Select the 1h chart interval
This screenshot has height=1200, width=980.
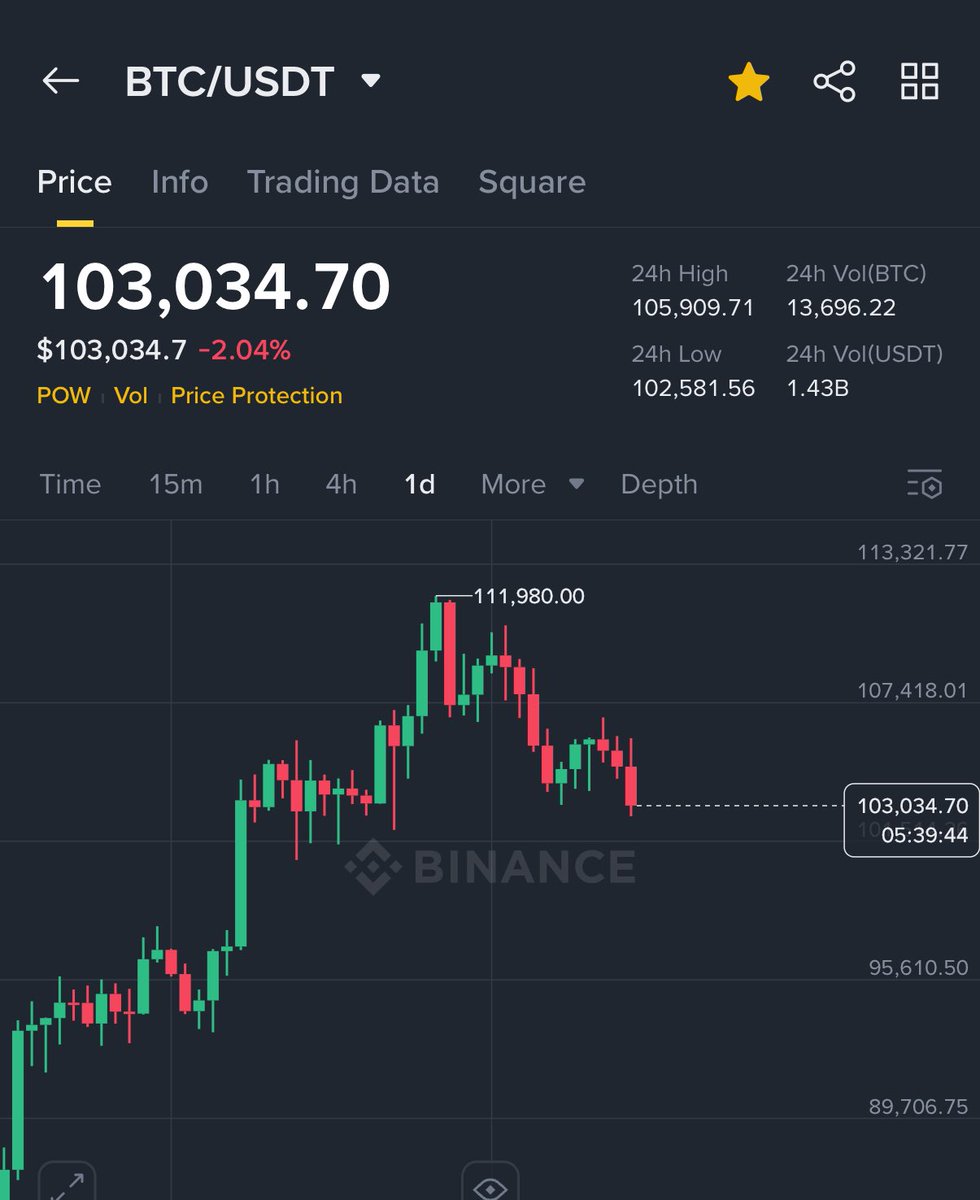(x=264, y=484)
